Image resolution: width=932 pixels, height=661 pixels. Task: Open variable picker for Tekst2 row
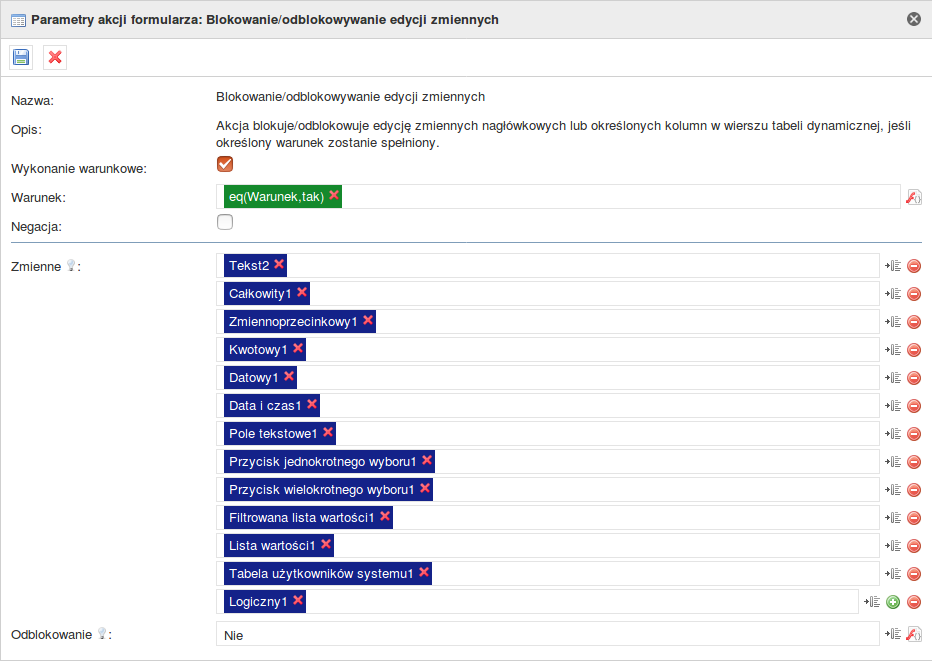(893, 266)
